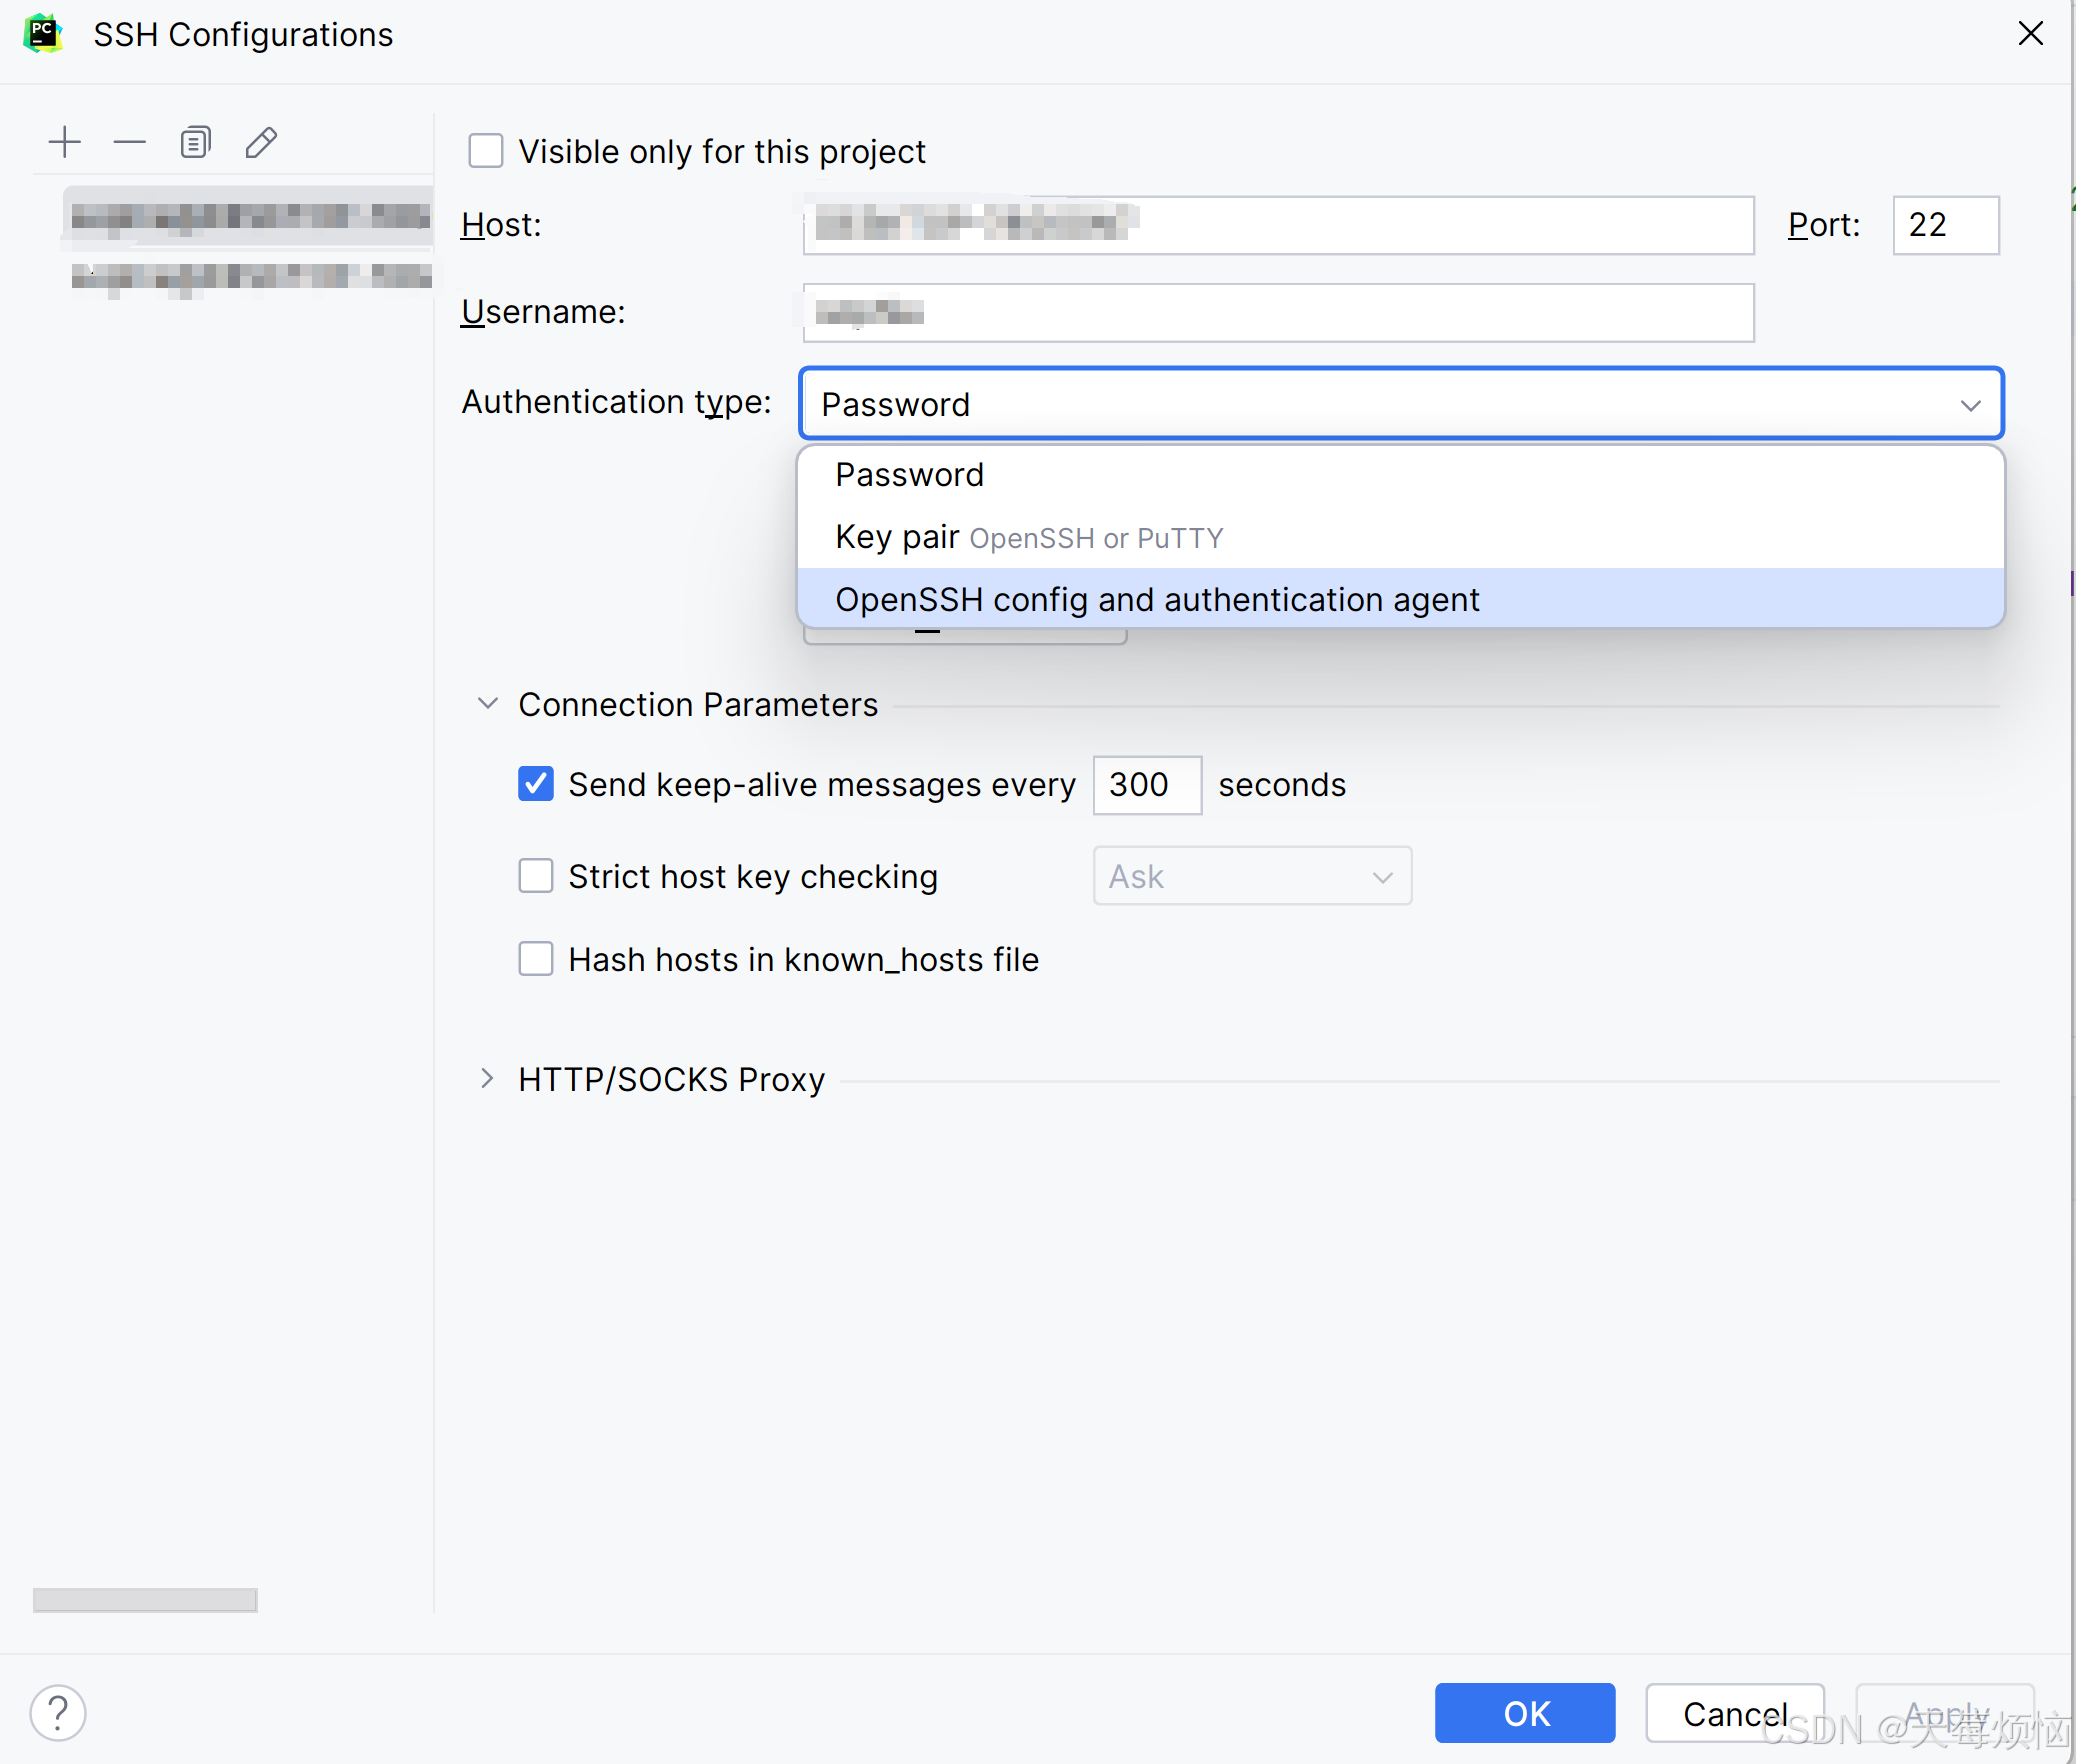
Task: Focus the Host input field
Action: [1279, 225]
